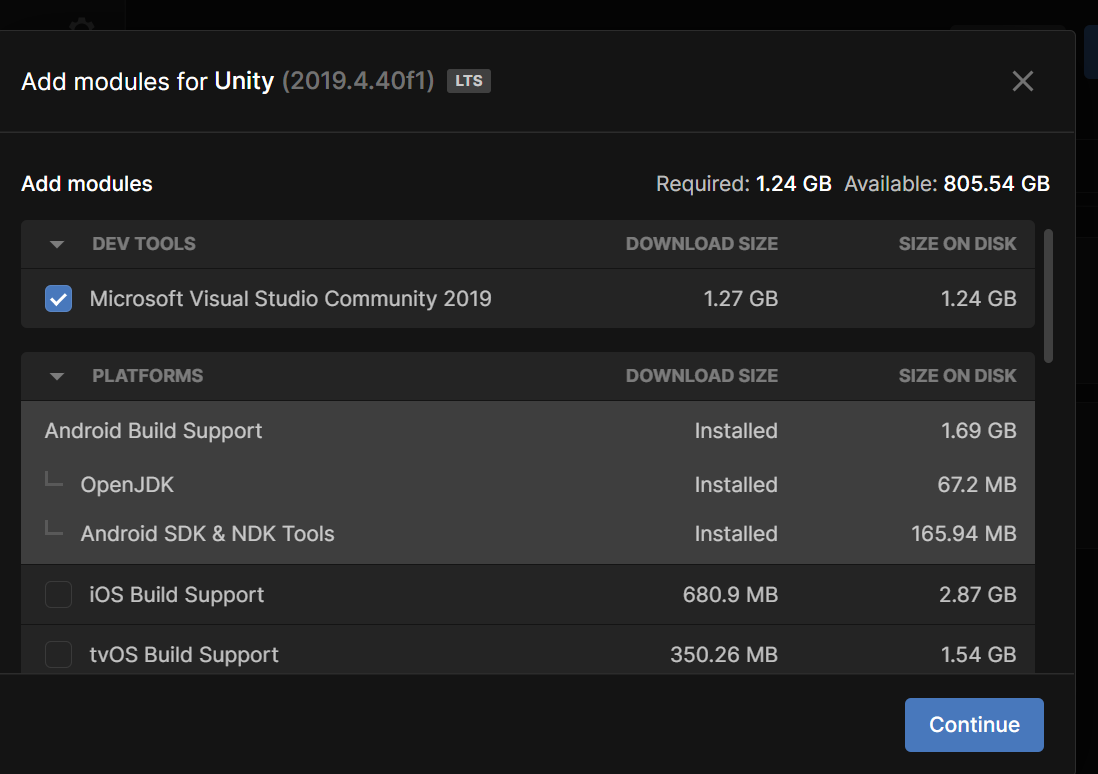The height and width of the screenshot is (774, 1098).
Task: Enable the iOS Build Support checkbox
Action: coord(58,595)
